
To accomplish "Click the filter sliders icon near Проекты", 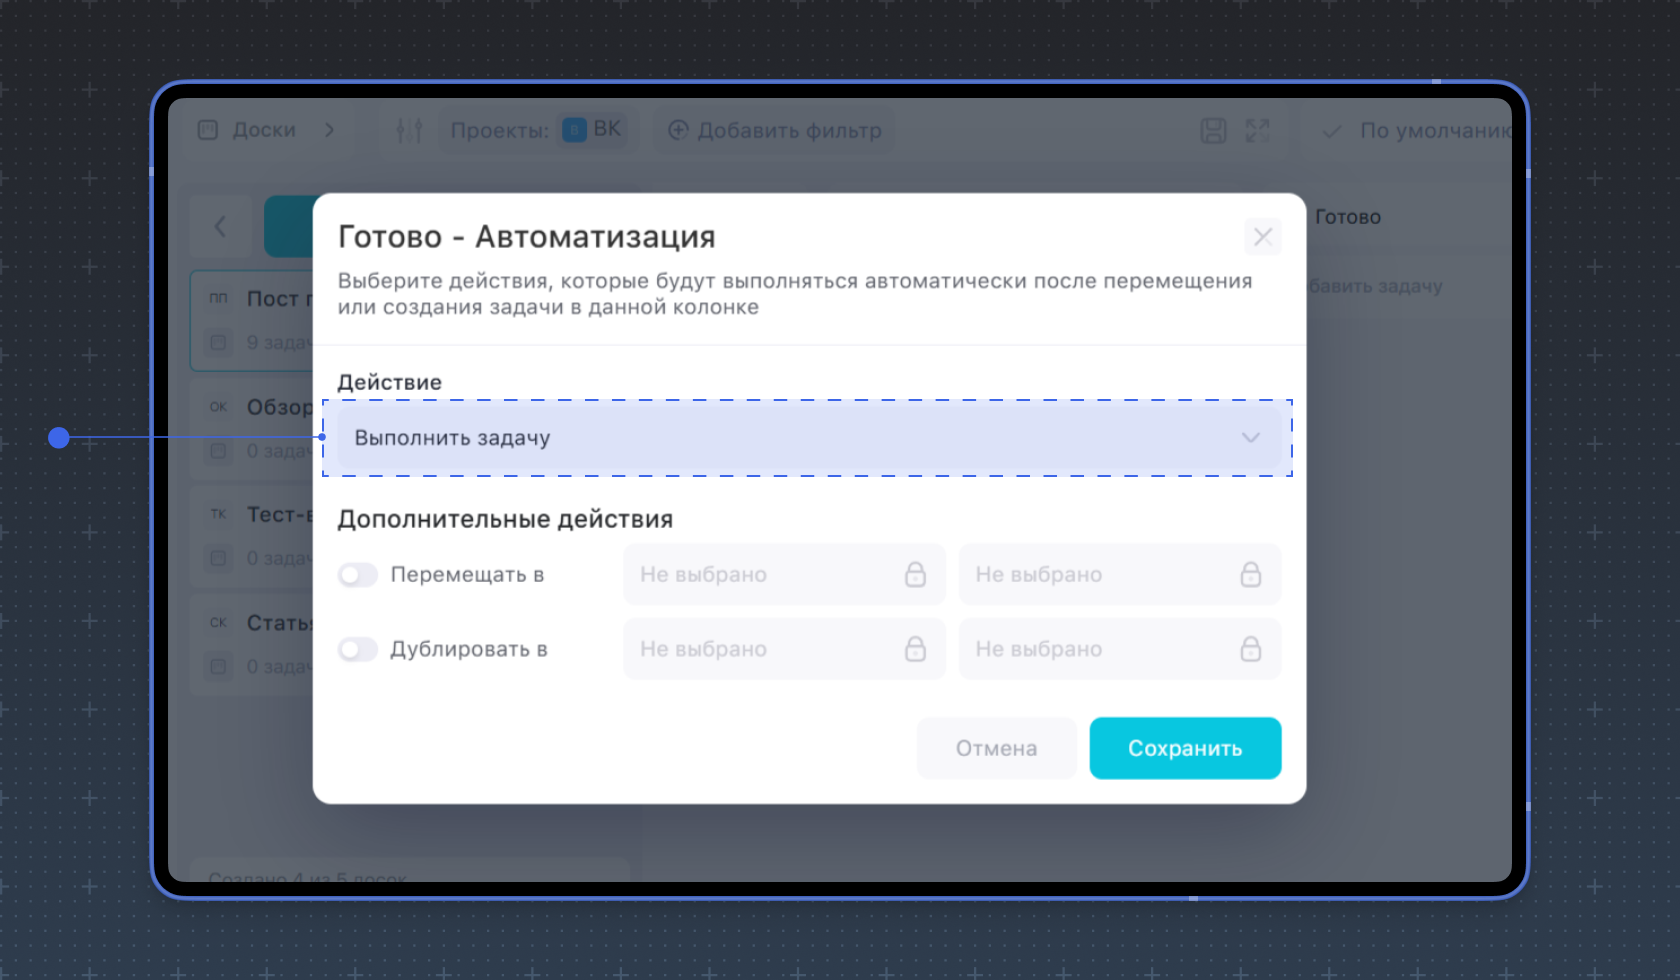I will pos(408,130).
